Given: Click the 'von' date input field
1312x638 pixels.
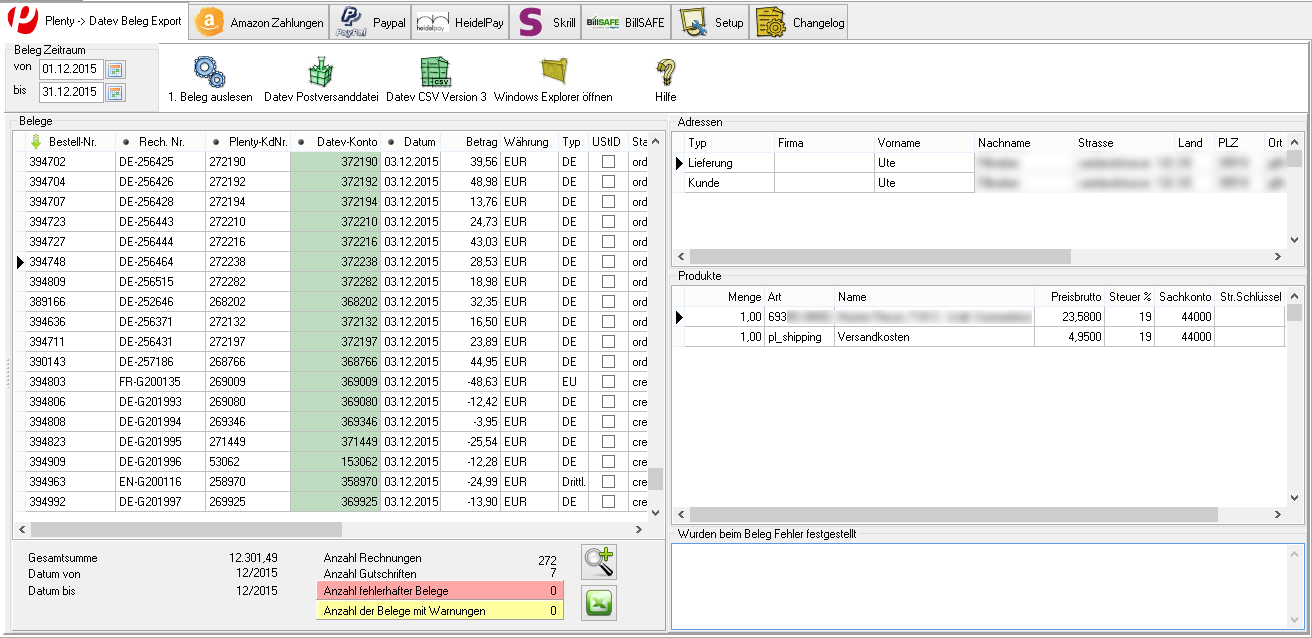Looking at the screenshot, I should tap(71, 70).
